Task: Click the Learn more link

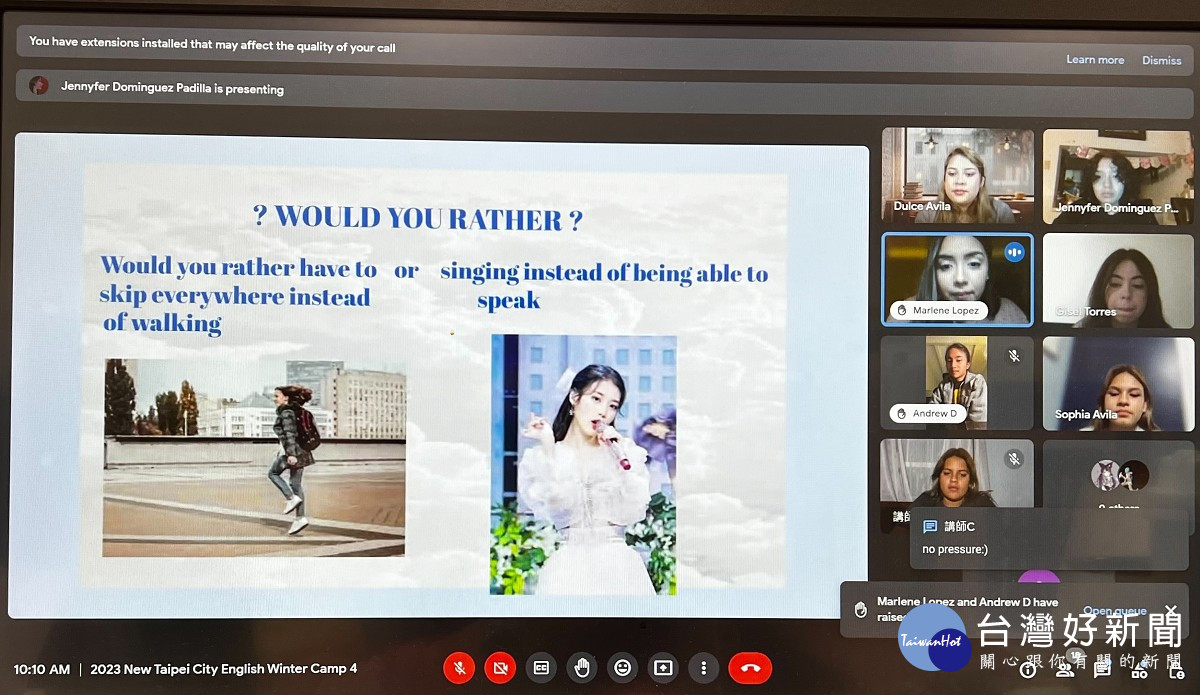Action: [x=1095, y=60]
